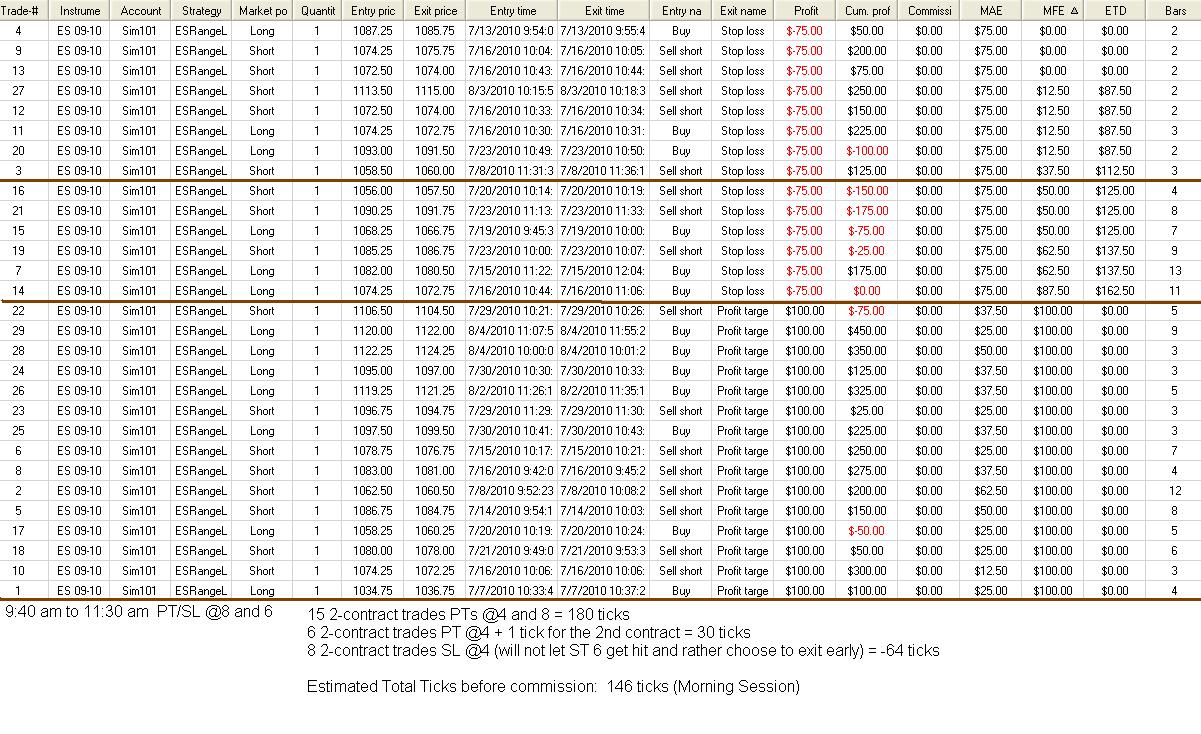The image size is (1201, 734).
Task: Sort by the Commissi column header
Action: point(929,11)
